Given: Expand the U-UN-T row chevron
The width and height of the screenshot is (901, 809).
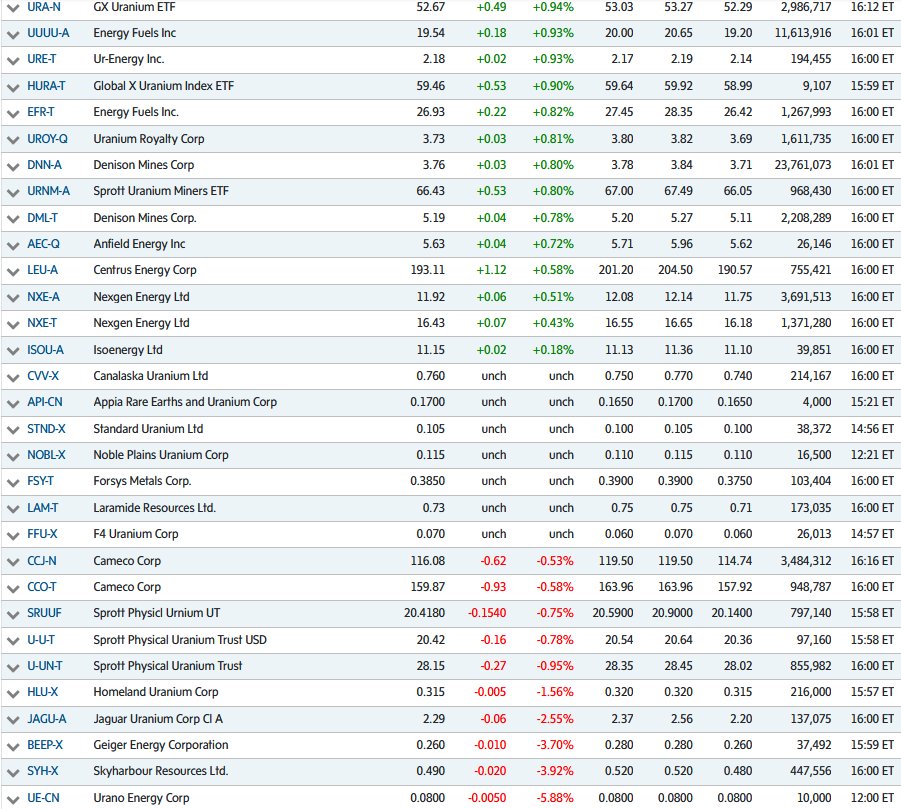Looking at the screenshot, I should 13,668.
